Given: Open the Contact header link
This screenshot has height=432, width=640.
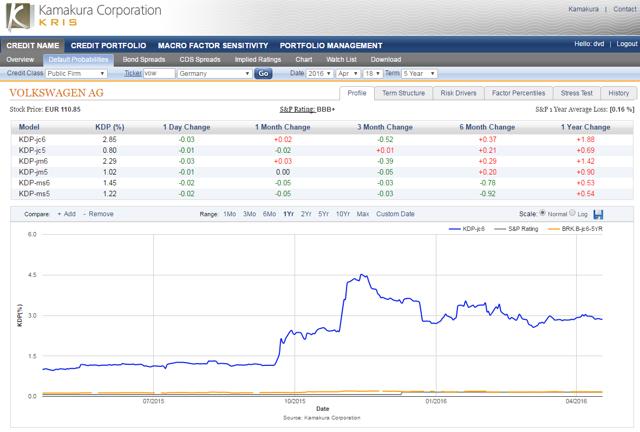Looking at the screenshot, I should pos(624,9).
